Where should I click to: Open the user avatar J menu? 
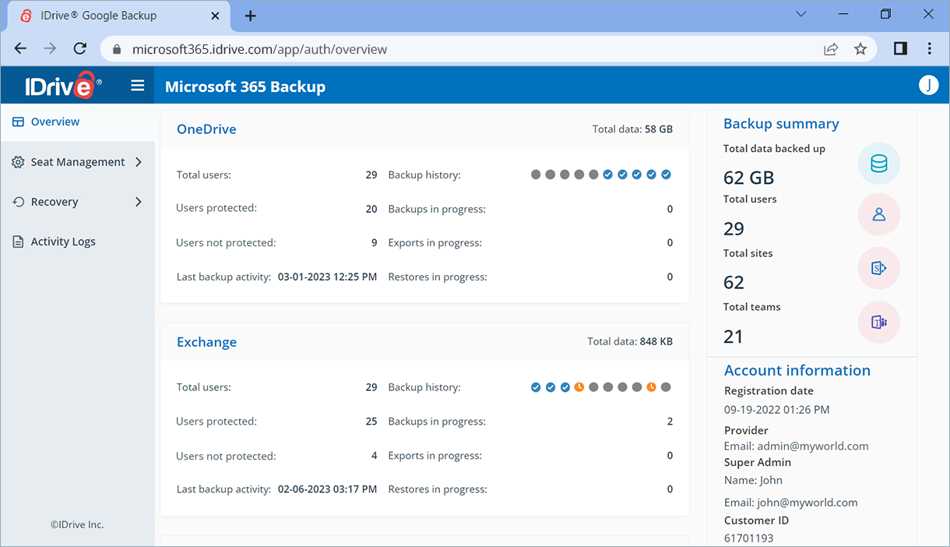coord(928,85)
